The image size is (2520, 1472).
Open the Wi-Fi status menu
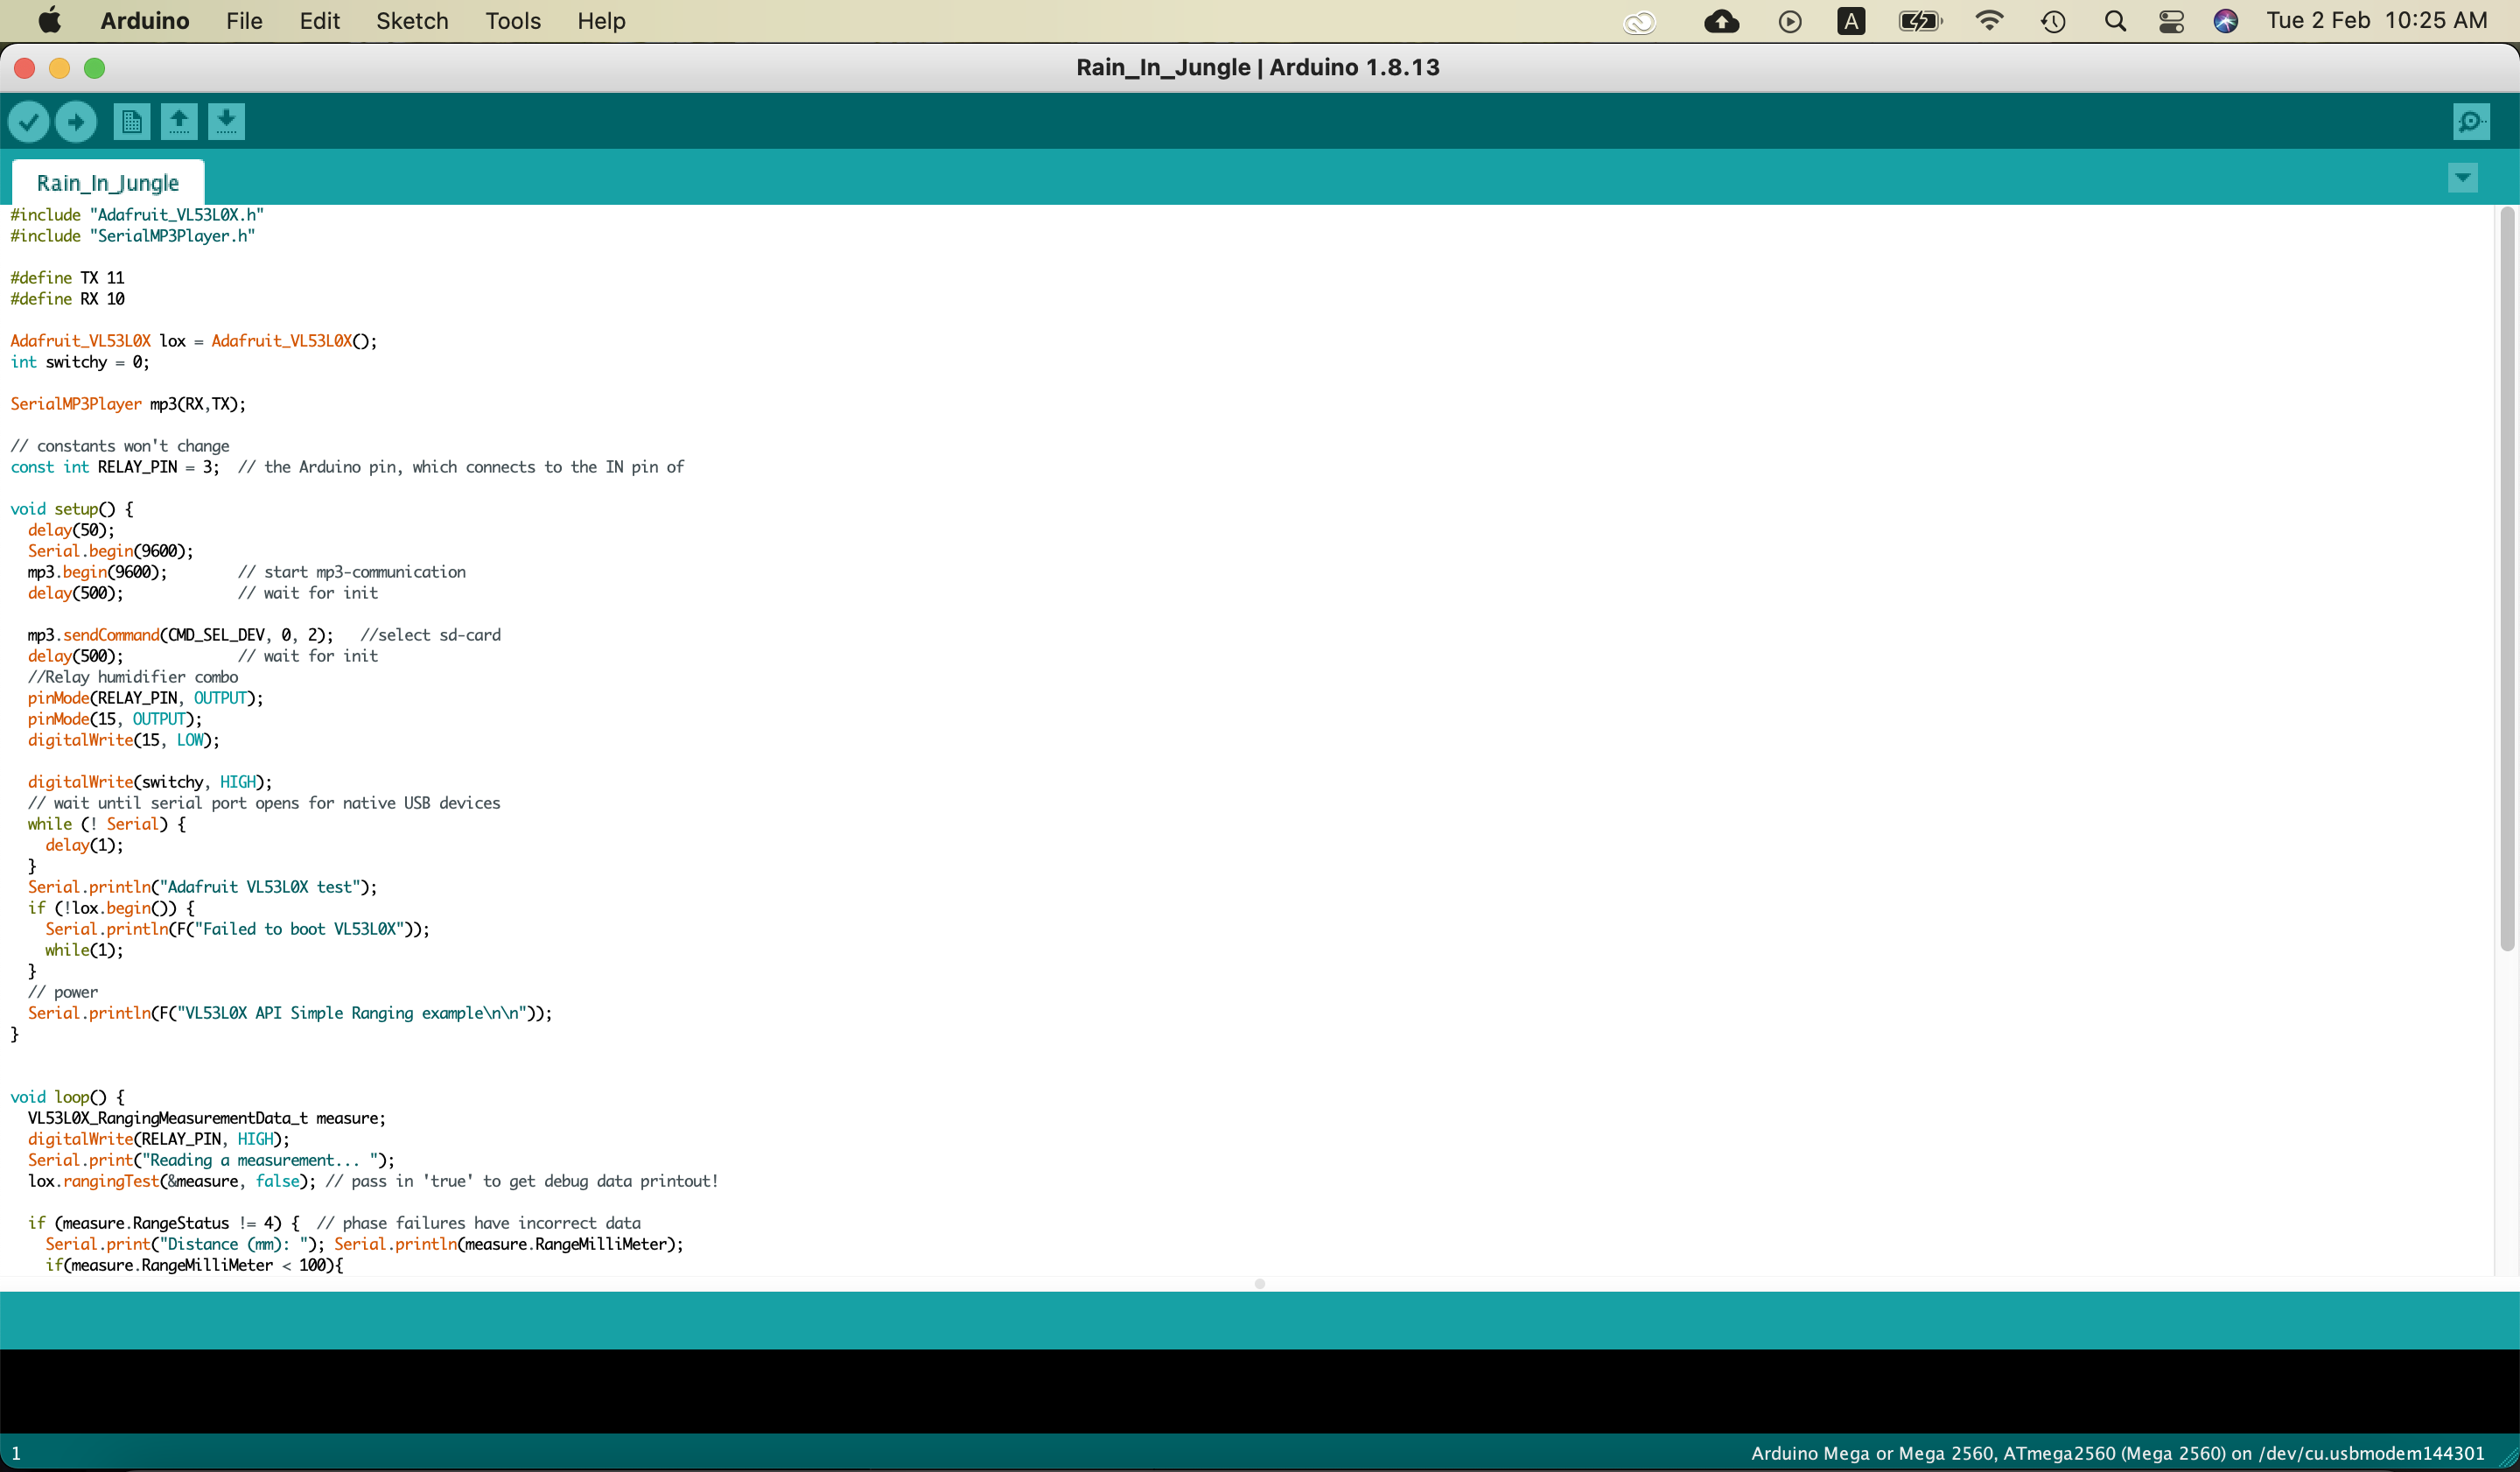click(1989, 21)
